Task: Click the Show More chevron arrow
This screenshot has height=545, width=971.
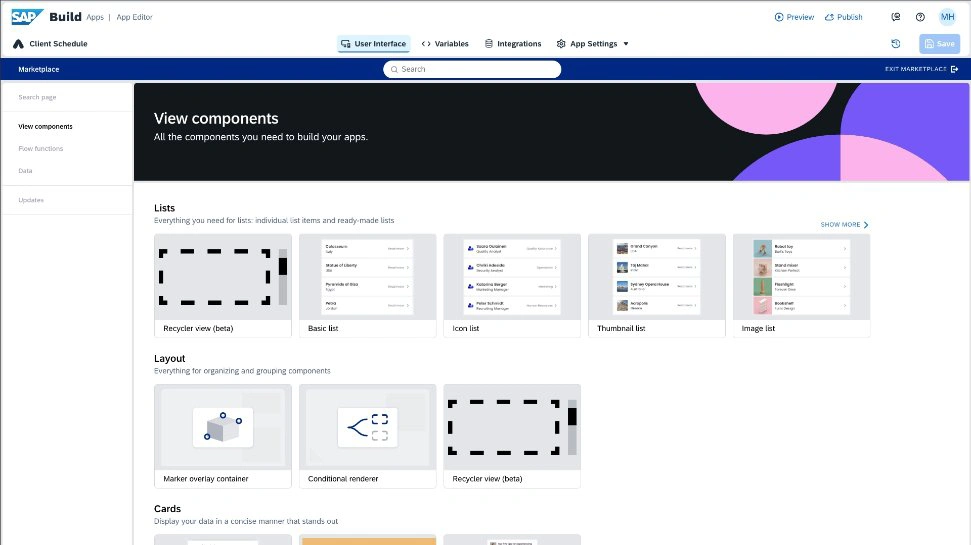Action: (866, 225)
